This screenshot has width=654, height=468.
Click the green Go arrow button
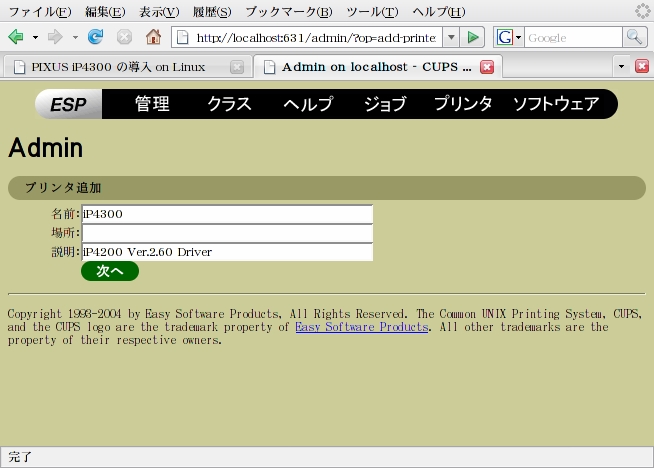pos(473,38)
